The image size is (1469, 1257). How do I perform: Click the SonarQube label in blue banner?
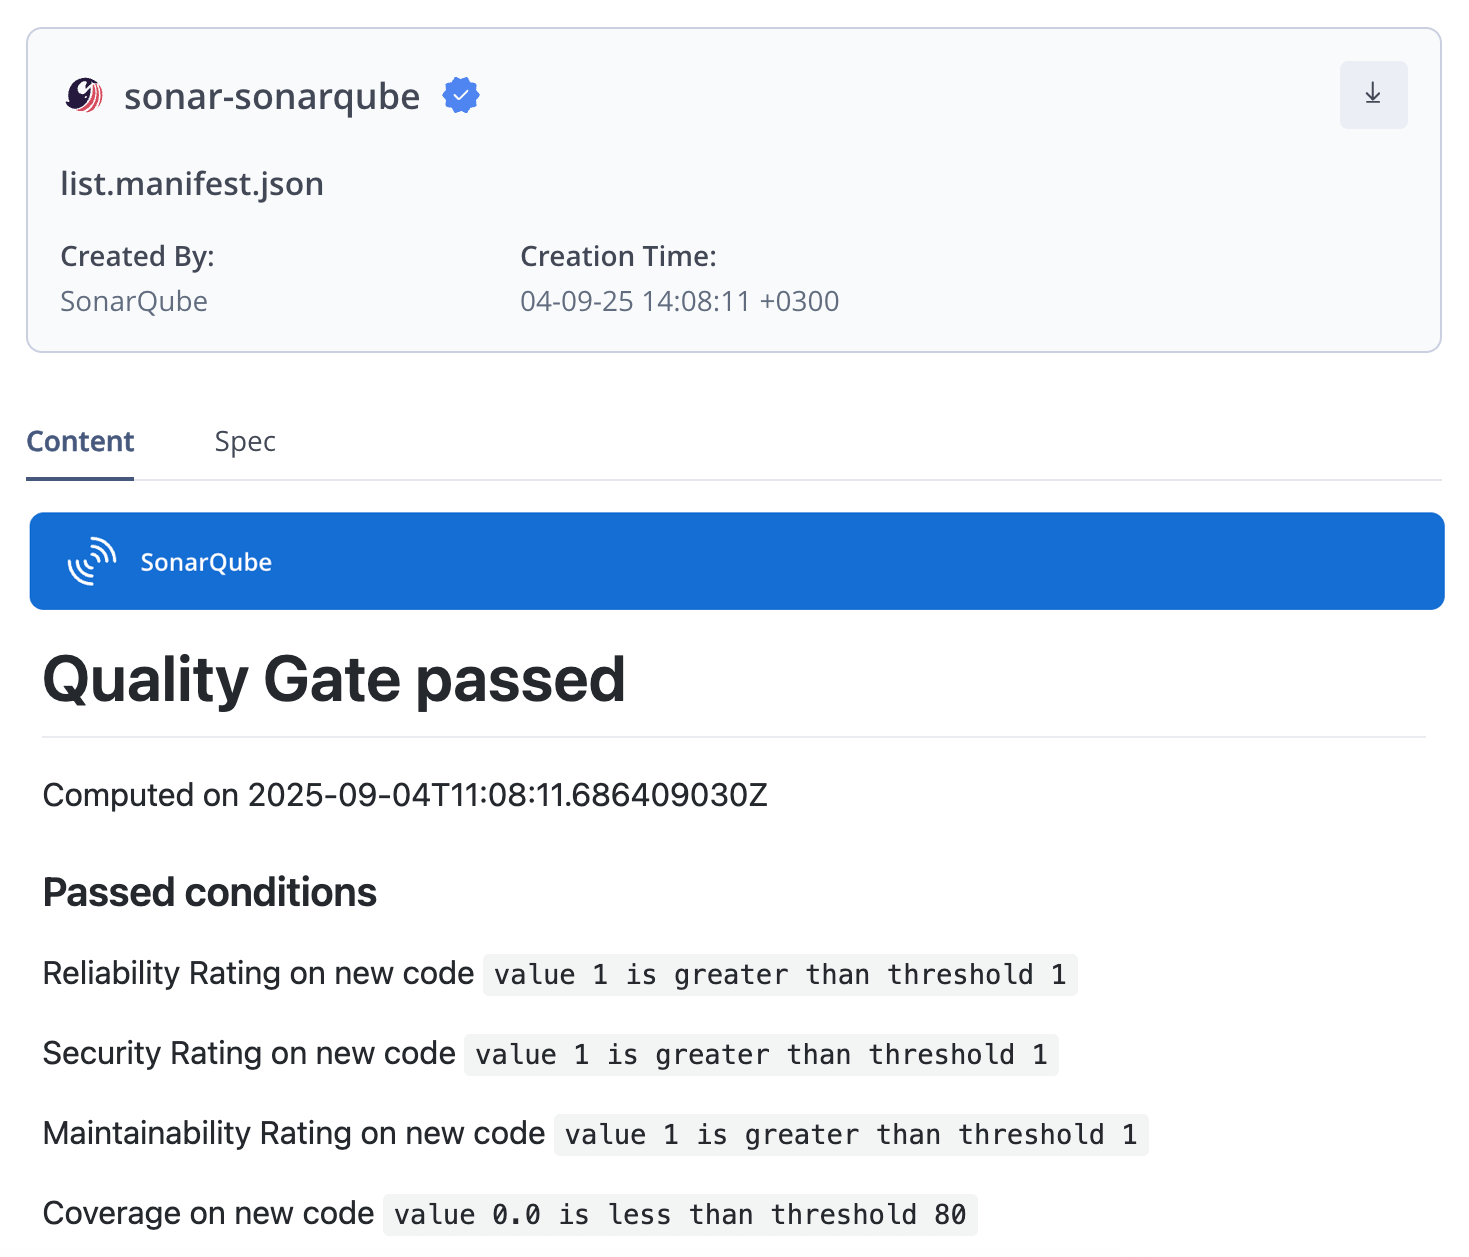pos(206,562)
